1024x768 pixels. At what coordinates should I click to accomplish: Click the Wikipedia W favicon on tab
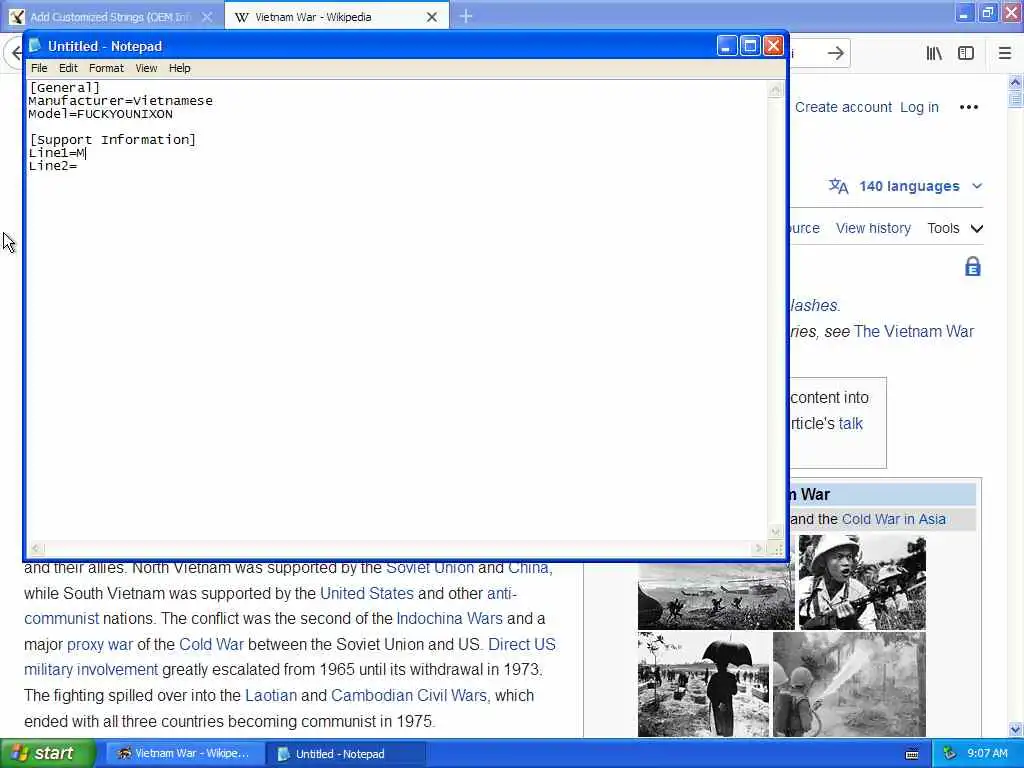(242, 17)
